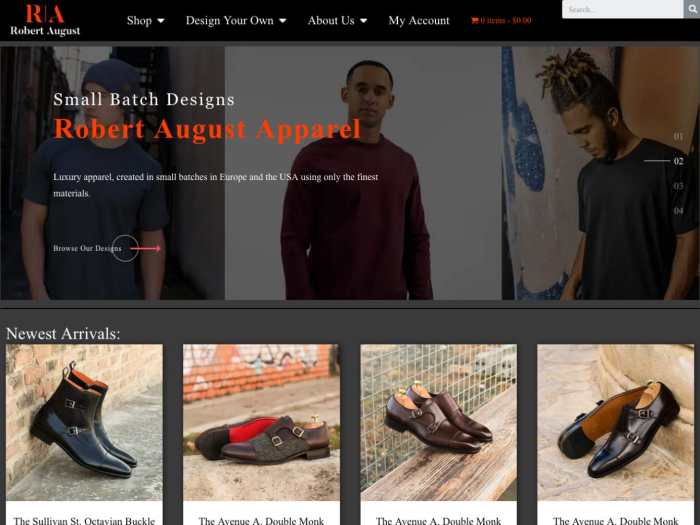Image resolution: width=700 pixels, height=525 pixels.
Task: Click the arrow beside Browse Our Designs
Action: (x=145, y=248)
